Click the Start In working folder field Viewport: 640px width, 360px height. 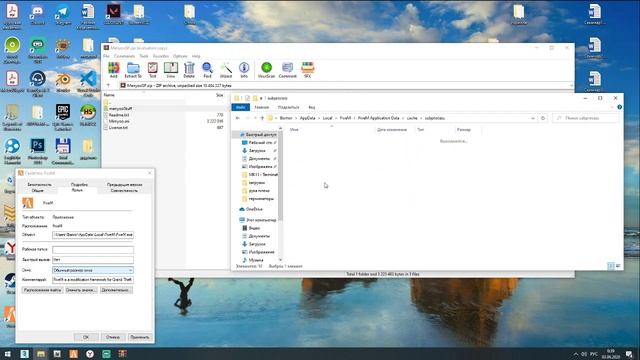[x=93, y=249]
